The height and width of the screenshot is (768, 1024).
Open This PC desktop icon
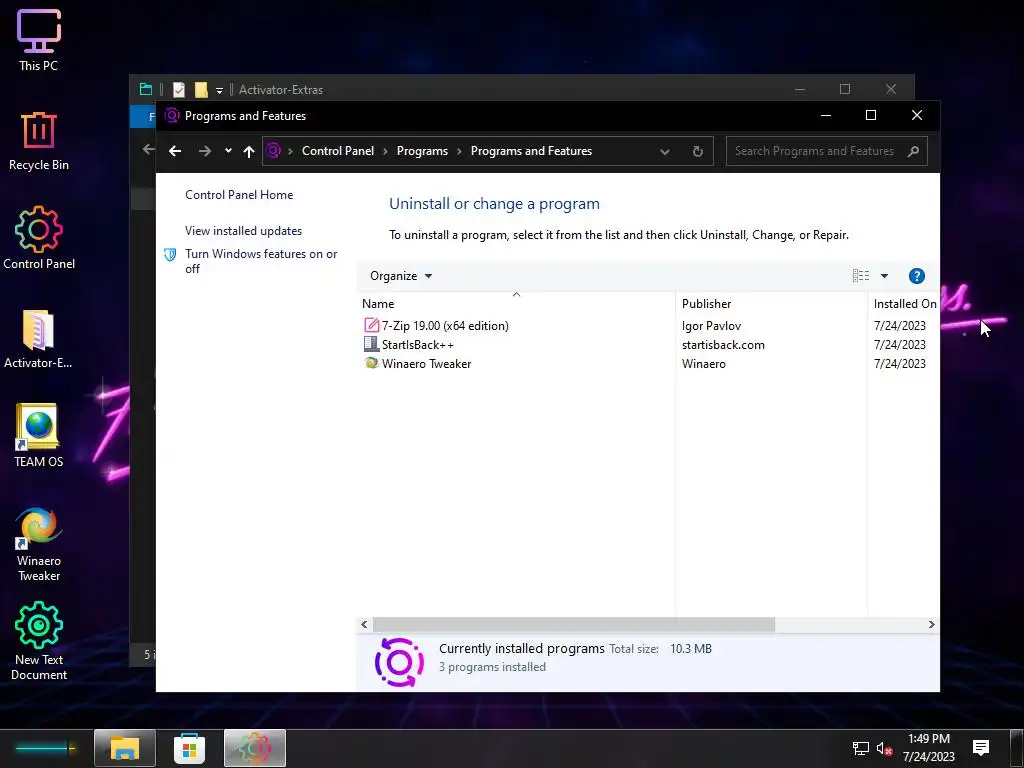[39, 39]
